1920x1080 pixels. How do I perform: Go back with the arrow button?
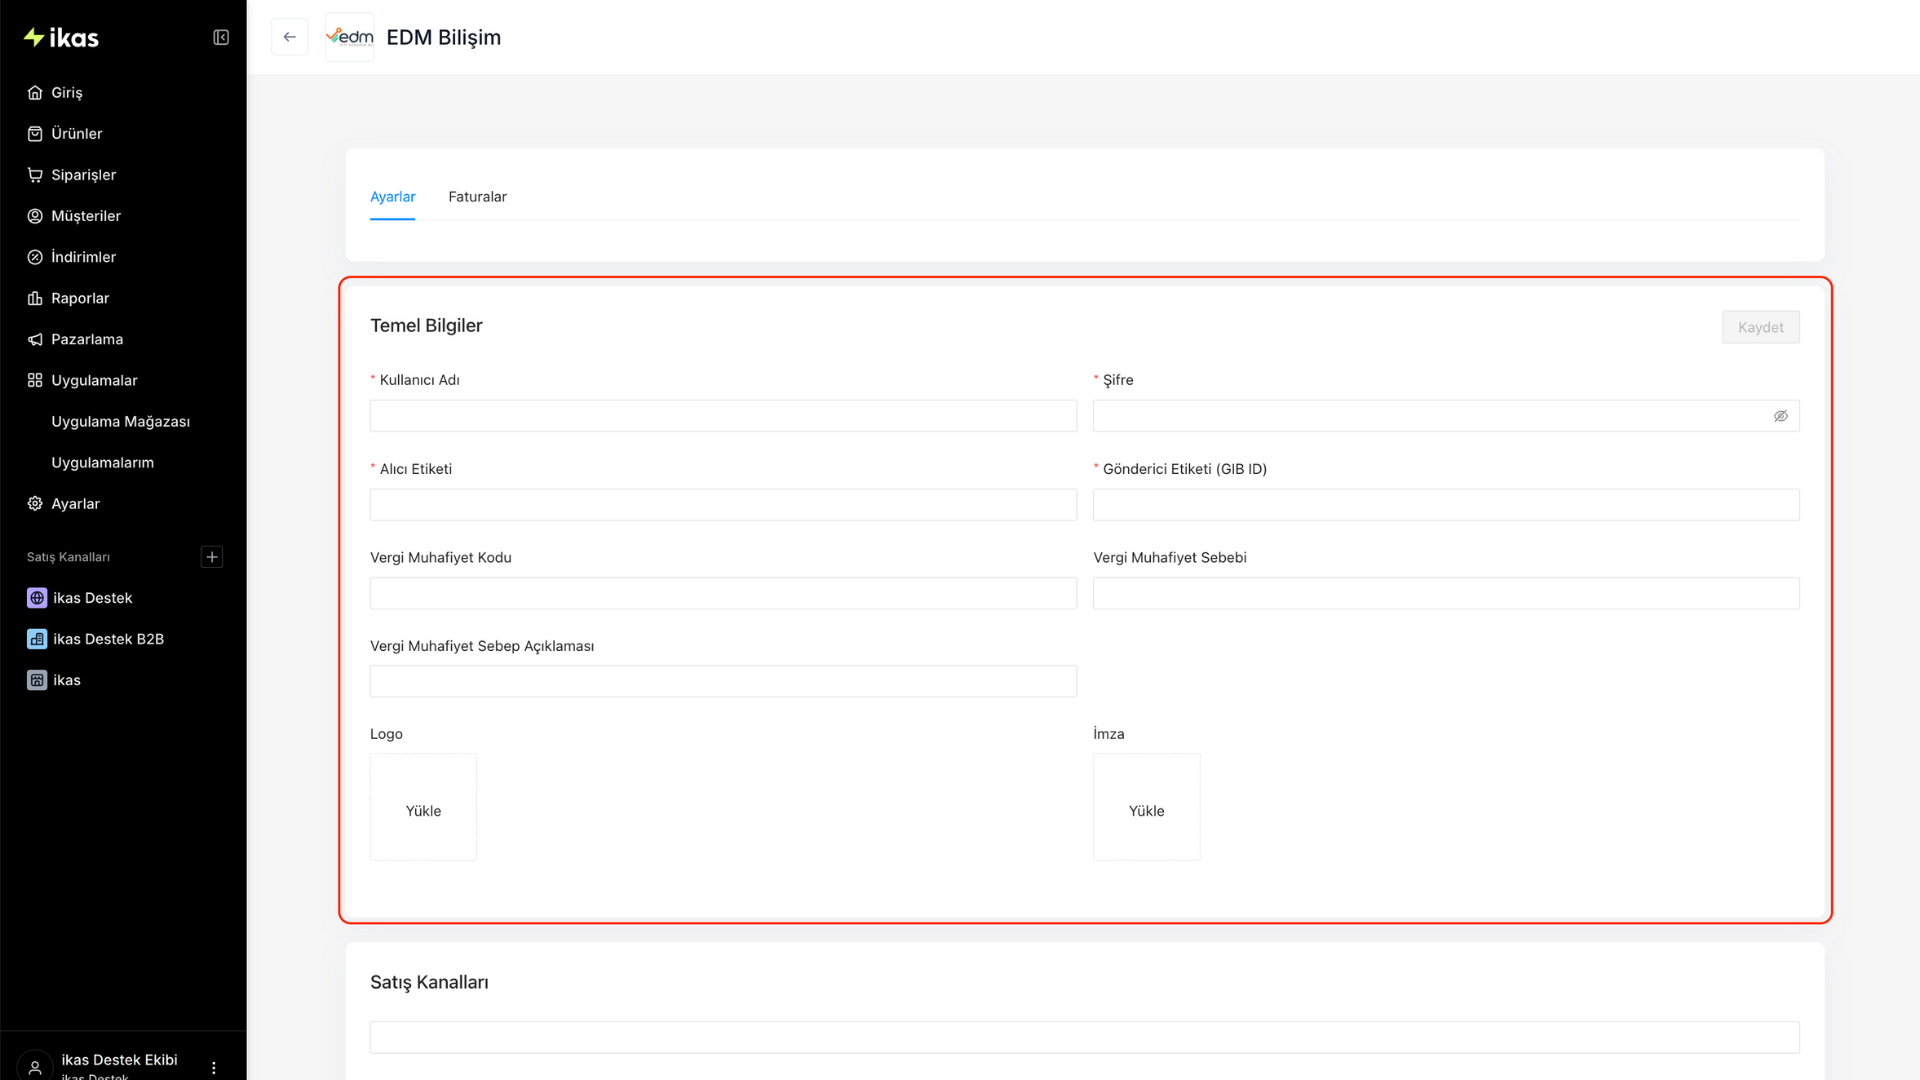(x=290, y=37)
